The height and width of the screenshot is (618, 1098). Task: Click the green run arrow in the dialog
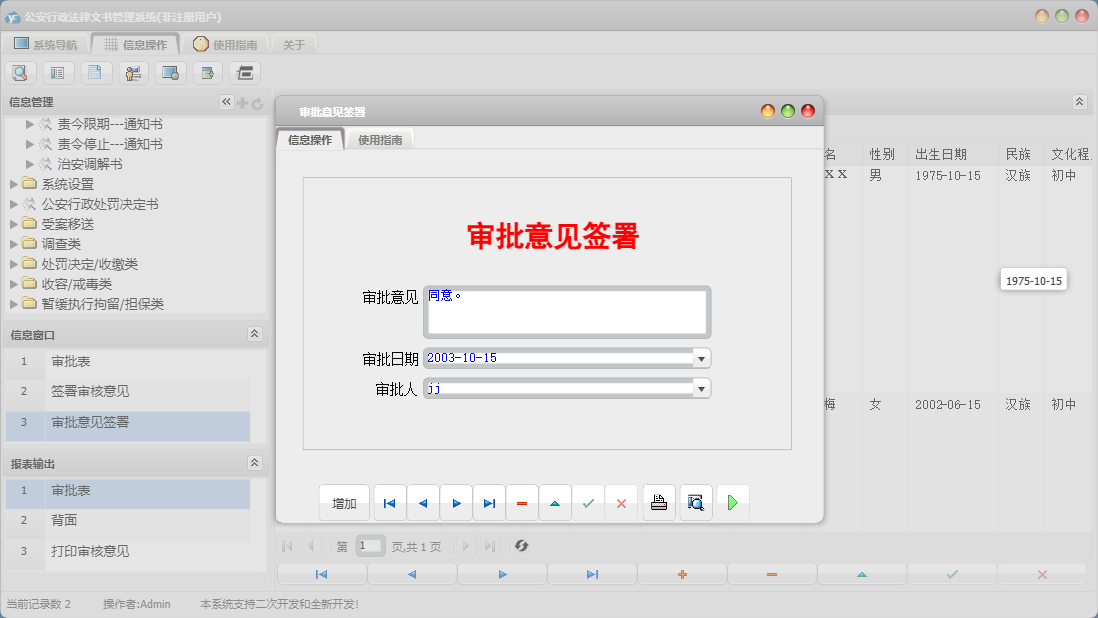pyautogui.click(x=732, y=502)
